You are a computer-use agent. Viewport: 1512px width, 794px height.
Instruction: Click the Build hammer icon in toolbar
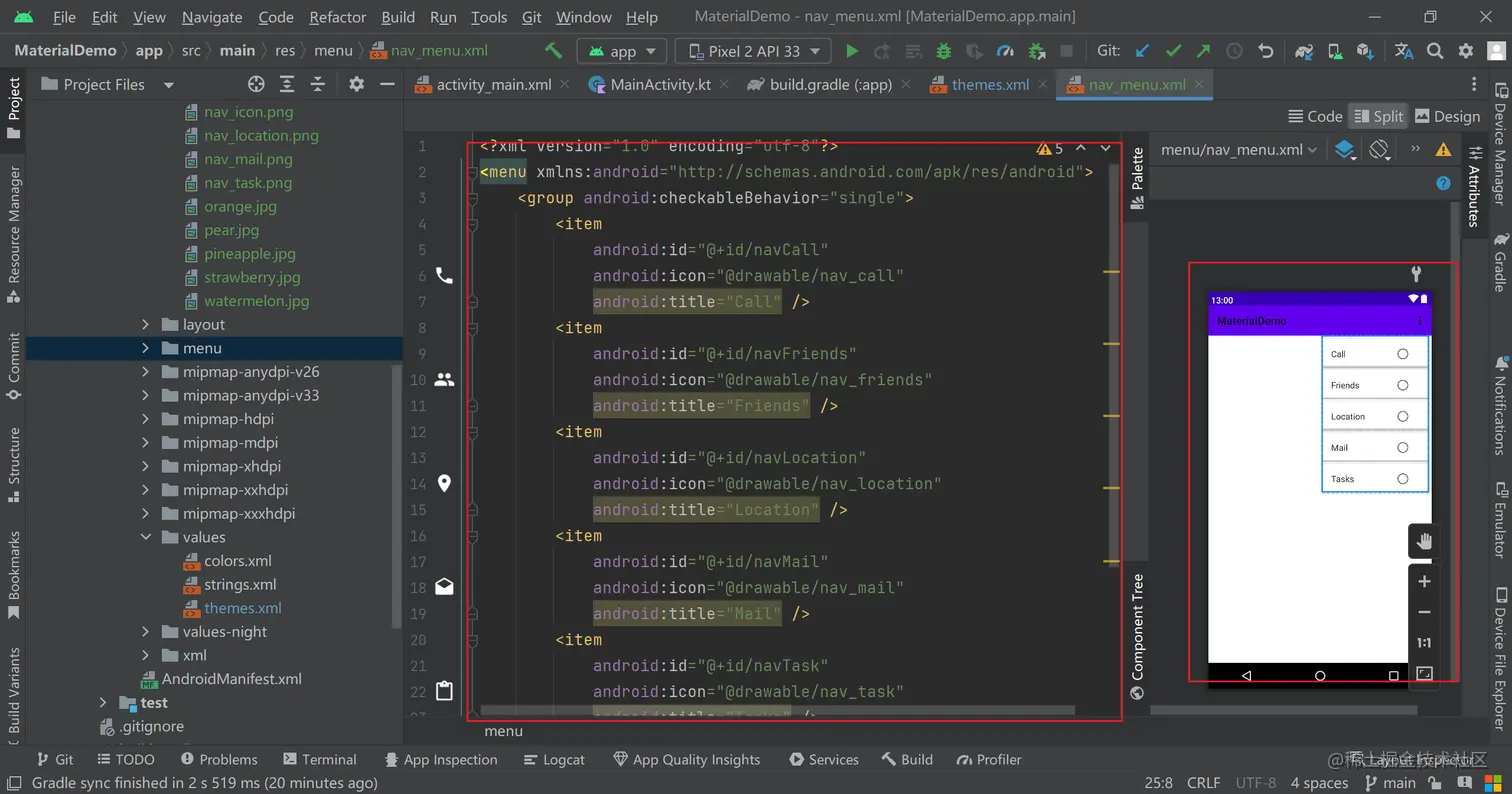point(553,51)
